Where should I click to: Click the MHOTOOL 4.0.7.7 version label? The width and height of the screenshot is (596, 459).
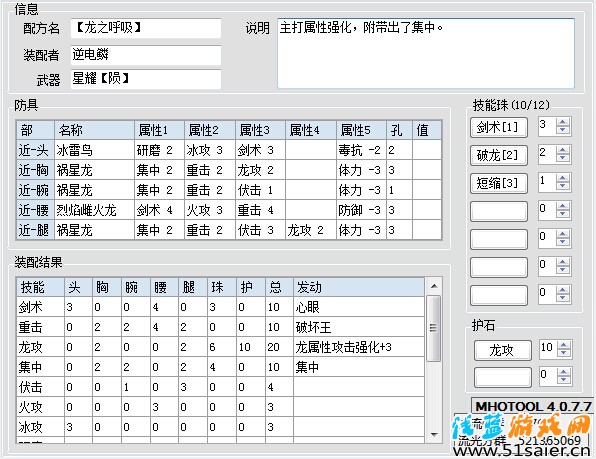click(533, 406)
